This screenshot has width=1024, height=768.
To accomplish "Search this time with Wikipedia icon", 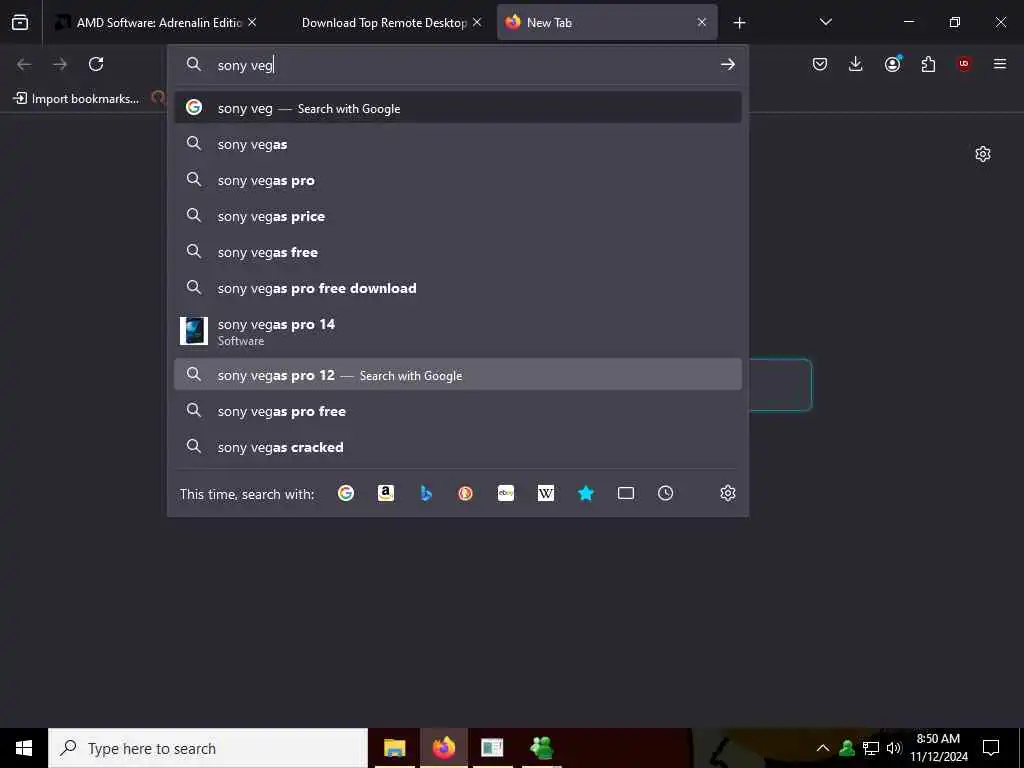I will [x=546, y=493].
